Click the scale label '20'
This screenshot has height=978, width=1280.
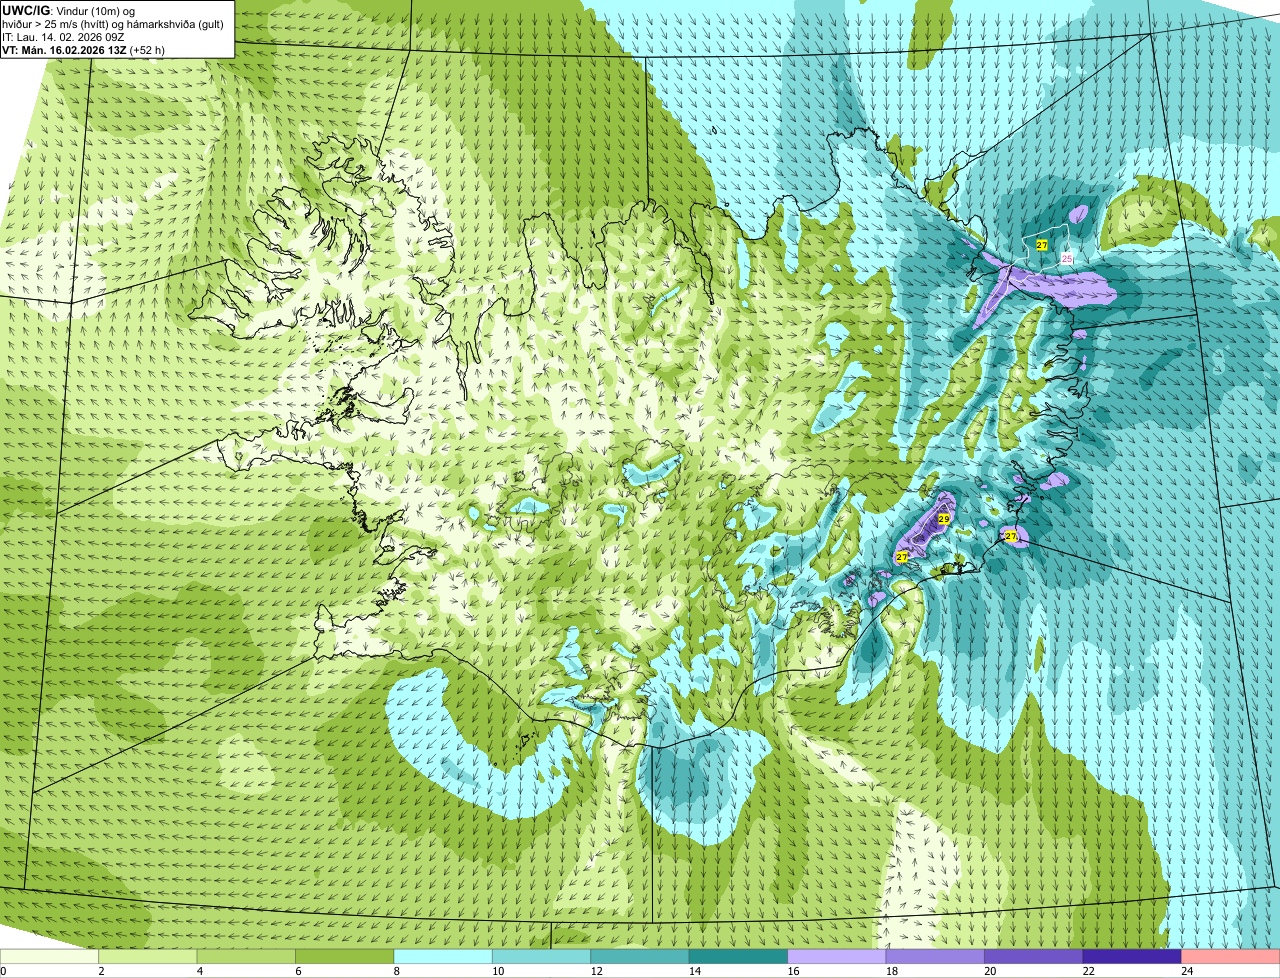pos(989,970)
